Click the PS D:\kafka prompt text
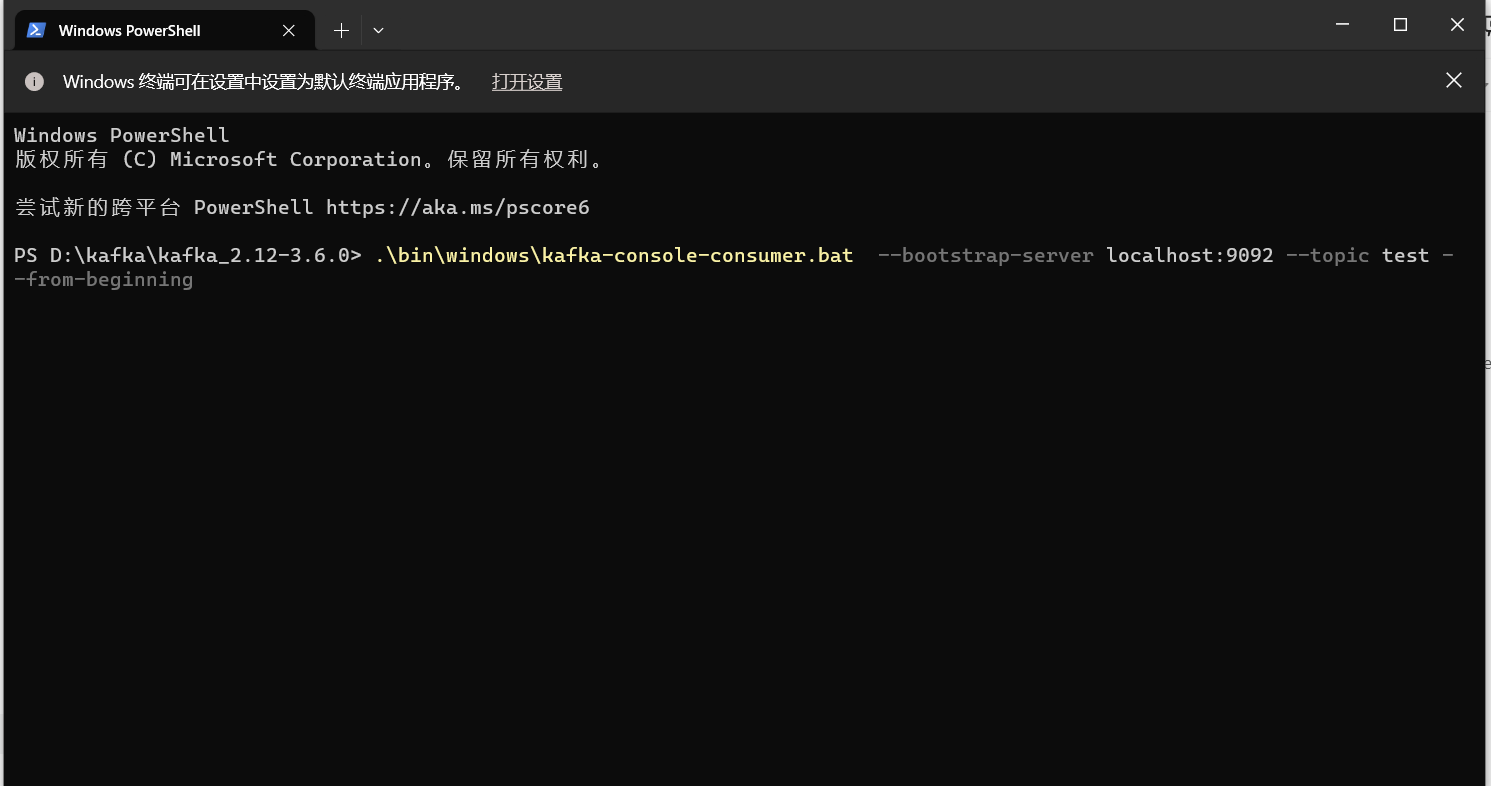Image resolution: width=1491 pixels, height=786 pixels. coord(188,256)
